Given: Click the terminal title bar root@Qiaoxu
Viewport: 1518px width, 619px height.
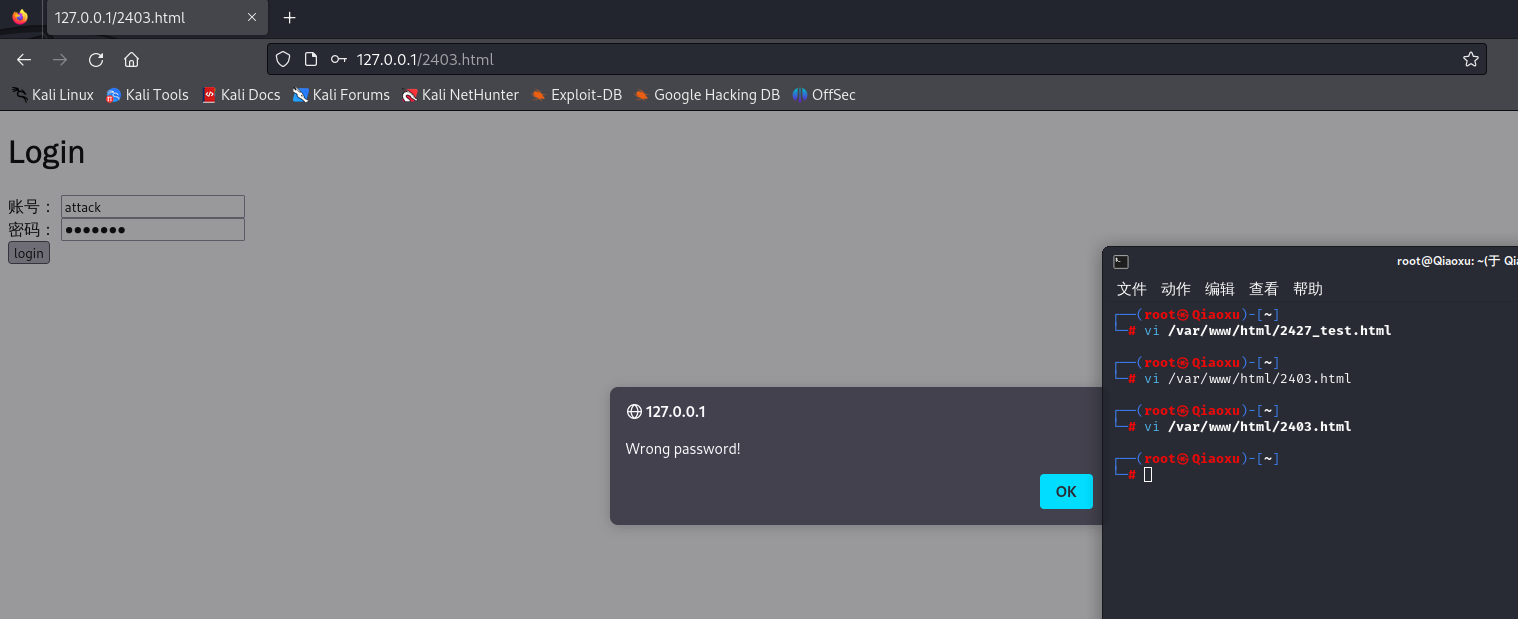Looking at the screenshot, I should point(1457,262).
